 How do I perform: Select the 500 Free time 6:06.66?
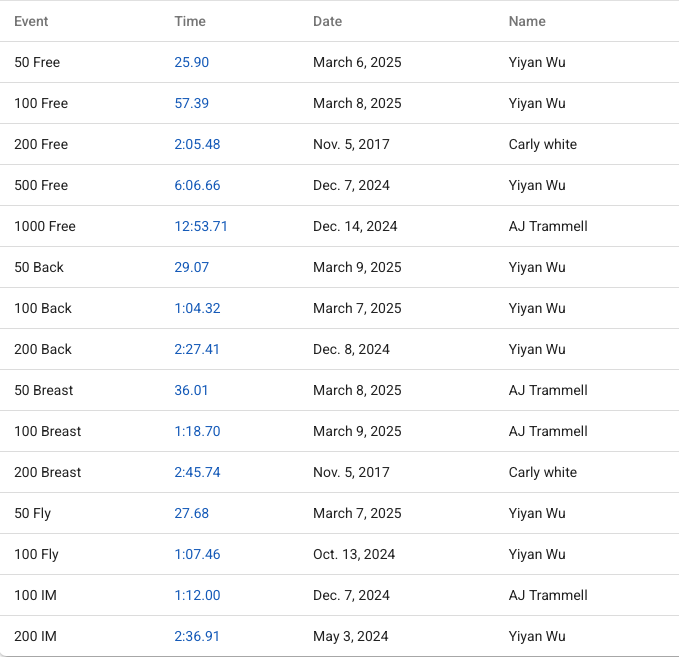pyautogui.click(x=197, y=185)
